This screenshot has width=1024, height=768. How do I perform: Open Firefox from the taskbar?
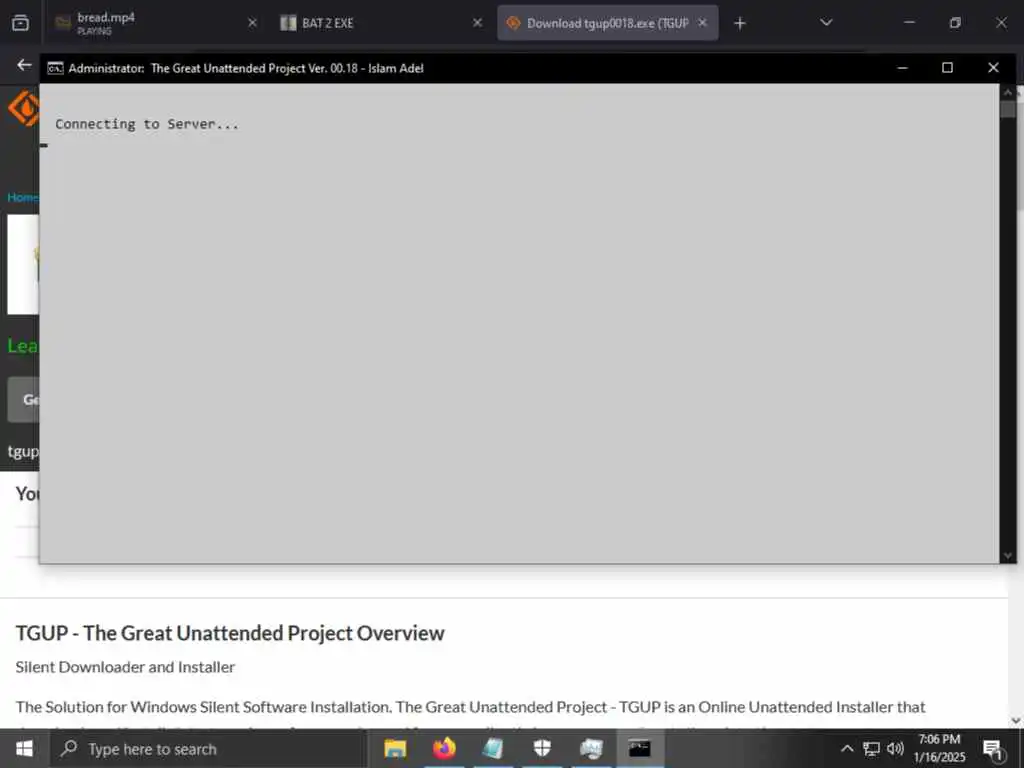pos(444,748)
